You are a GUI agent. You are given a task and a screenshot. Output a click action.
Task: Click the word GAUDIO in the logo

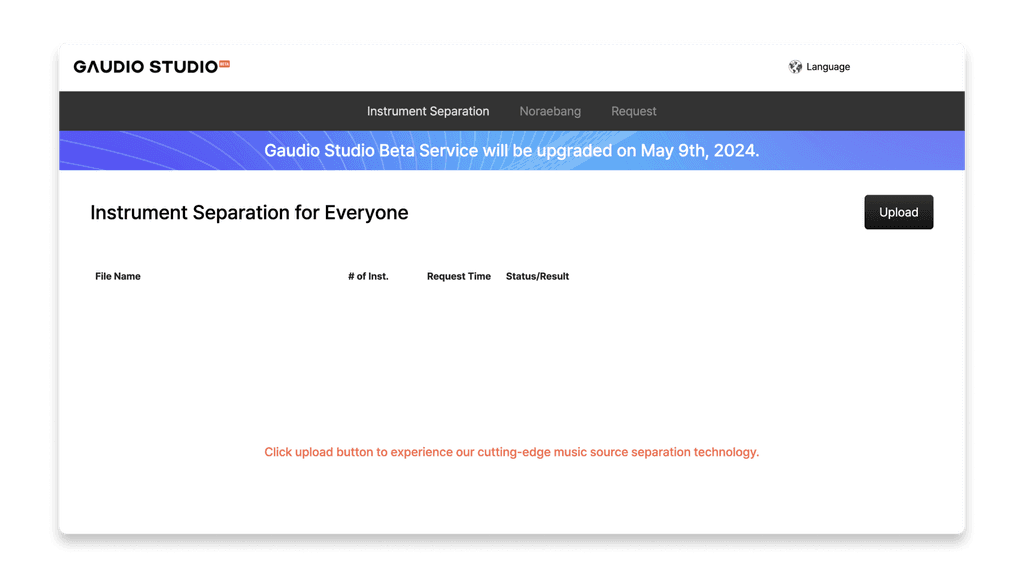coord(109,67)
